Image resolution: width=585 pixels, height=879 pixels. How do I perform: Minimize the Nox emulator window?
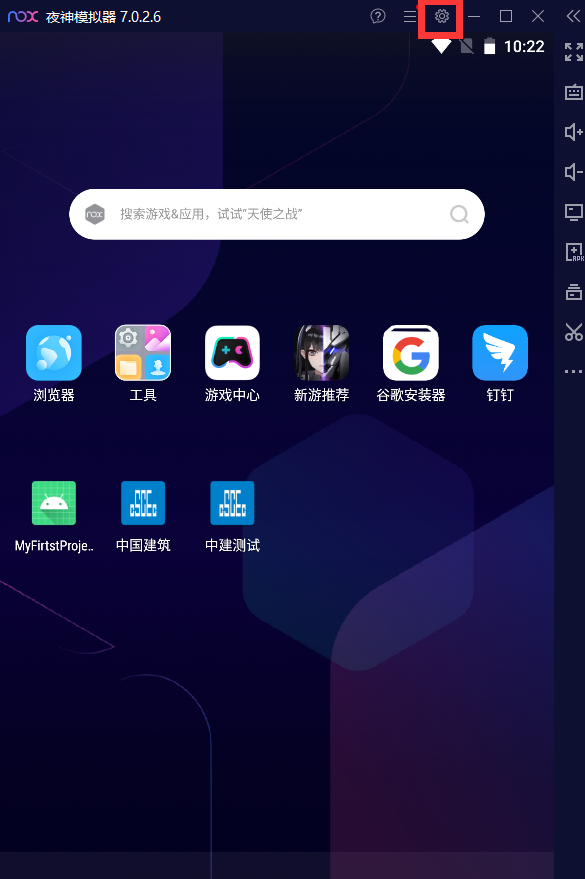point(474,16)
